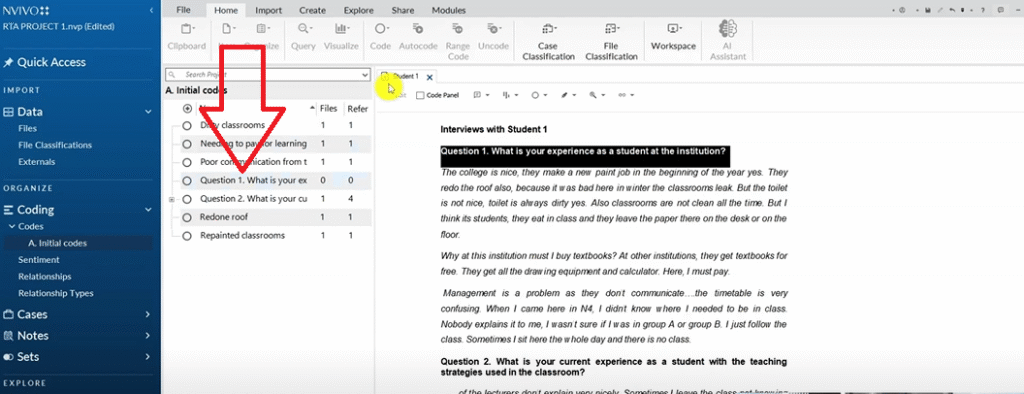
Task: Open File Classification in the ribbon
Action: click(x=611, y=41)
